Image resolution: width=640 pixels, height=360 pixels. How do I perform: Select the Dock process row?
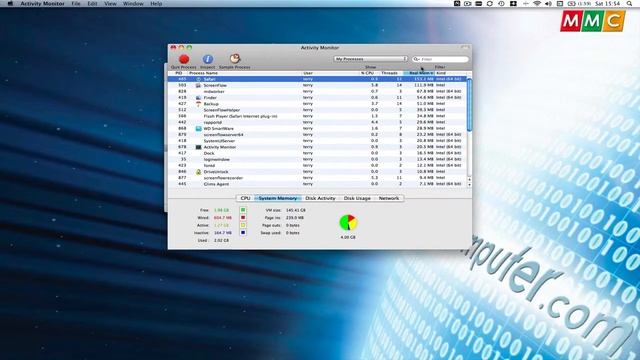[317, 153]
